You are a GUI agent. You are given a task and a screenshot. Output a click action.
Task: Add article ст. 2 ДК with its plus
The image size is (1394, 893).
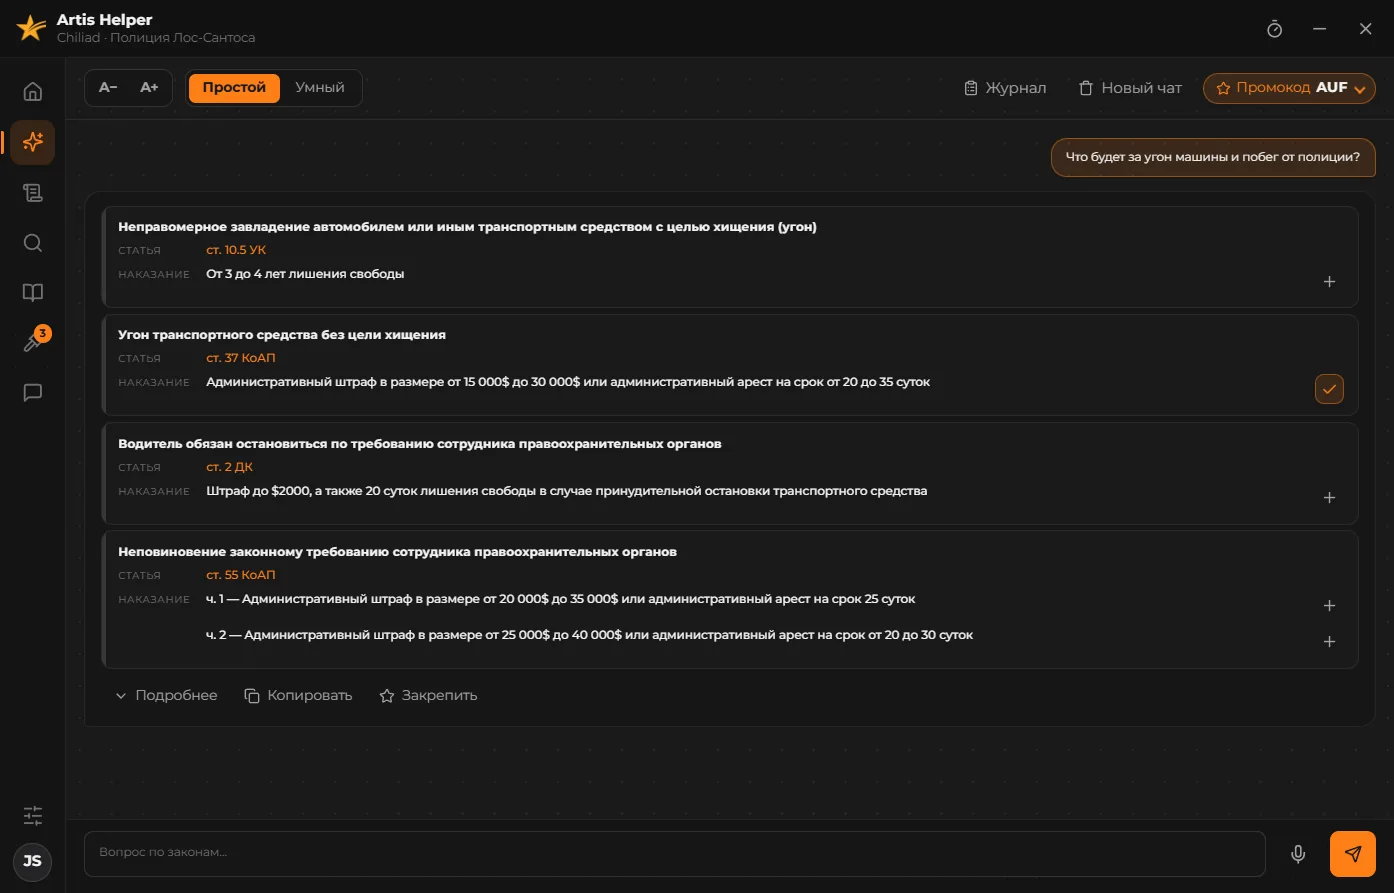pos(1329,498)
